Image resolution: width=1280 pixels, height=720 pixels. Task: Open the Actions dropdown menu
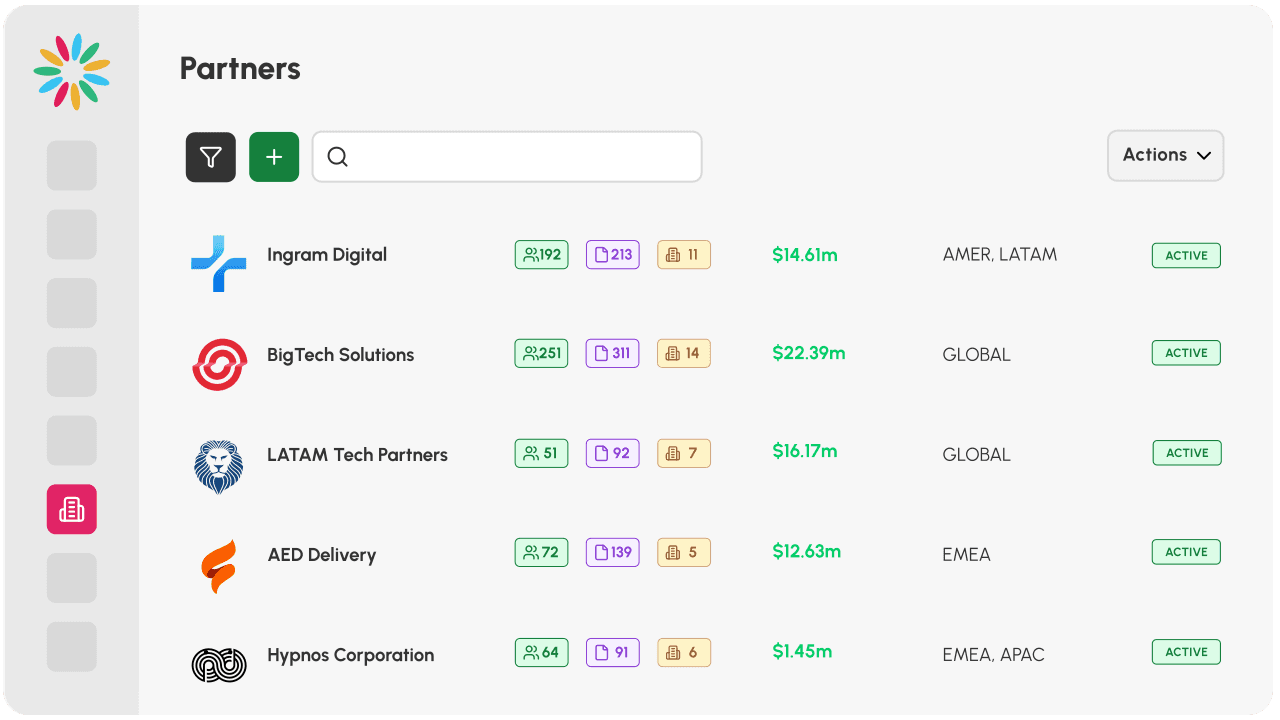coord(1165,155)
